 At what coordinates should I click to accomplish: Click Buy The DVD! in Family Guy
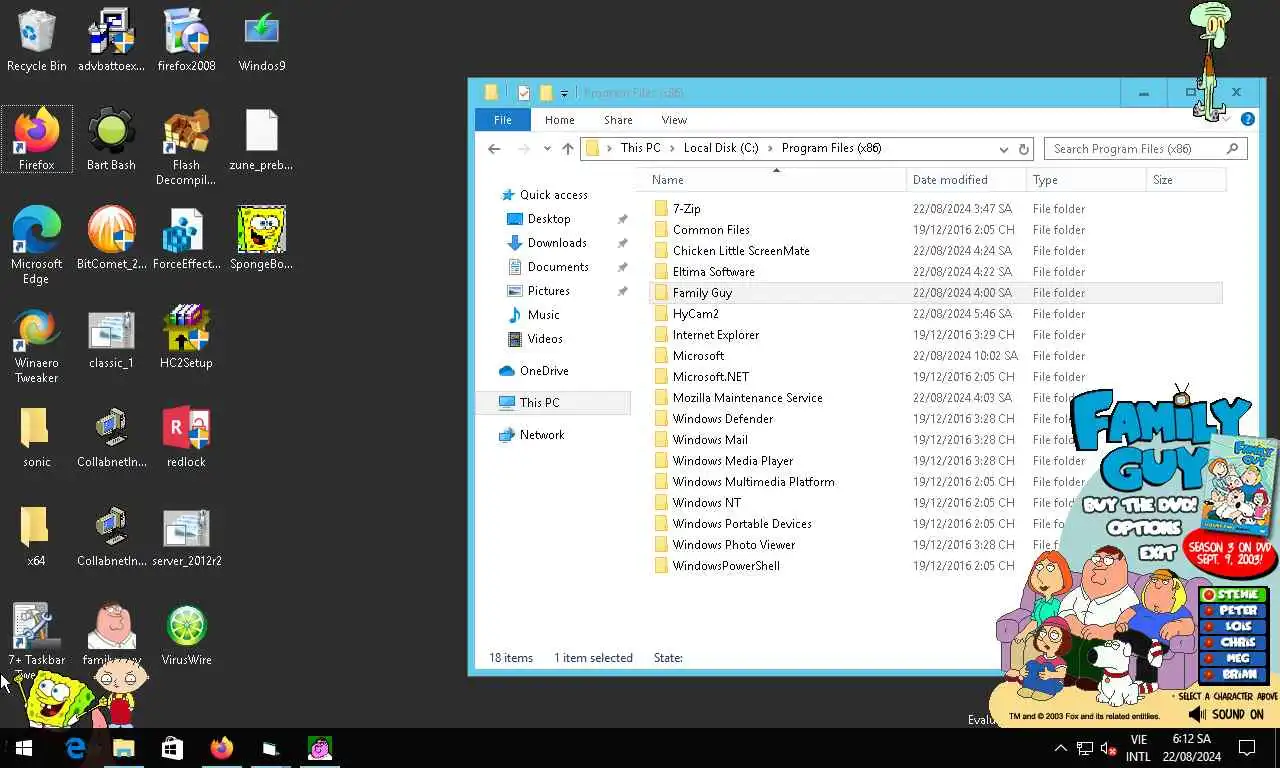pos(1139,504)
